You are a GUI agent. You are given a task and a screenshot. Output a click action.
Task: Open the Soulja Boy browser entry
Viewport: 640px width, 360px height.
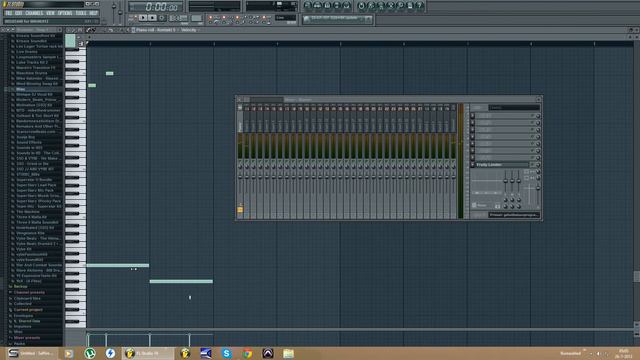25,137
